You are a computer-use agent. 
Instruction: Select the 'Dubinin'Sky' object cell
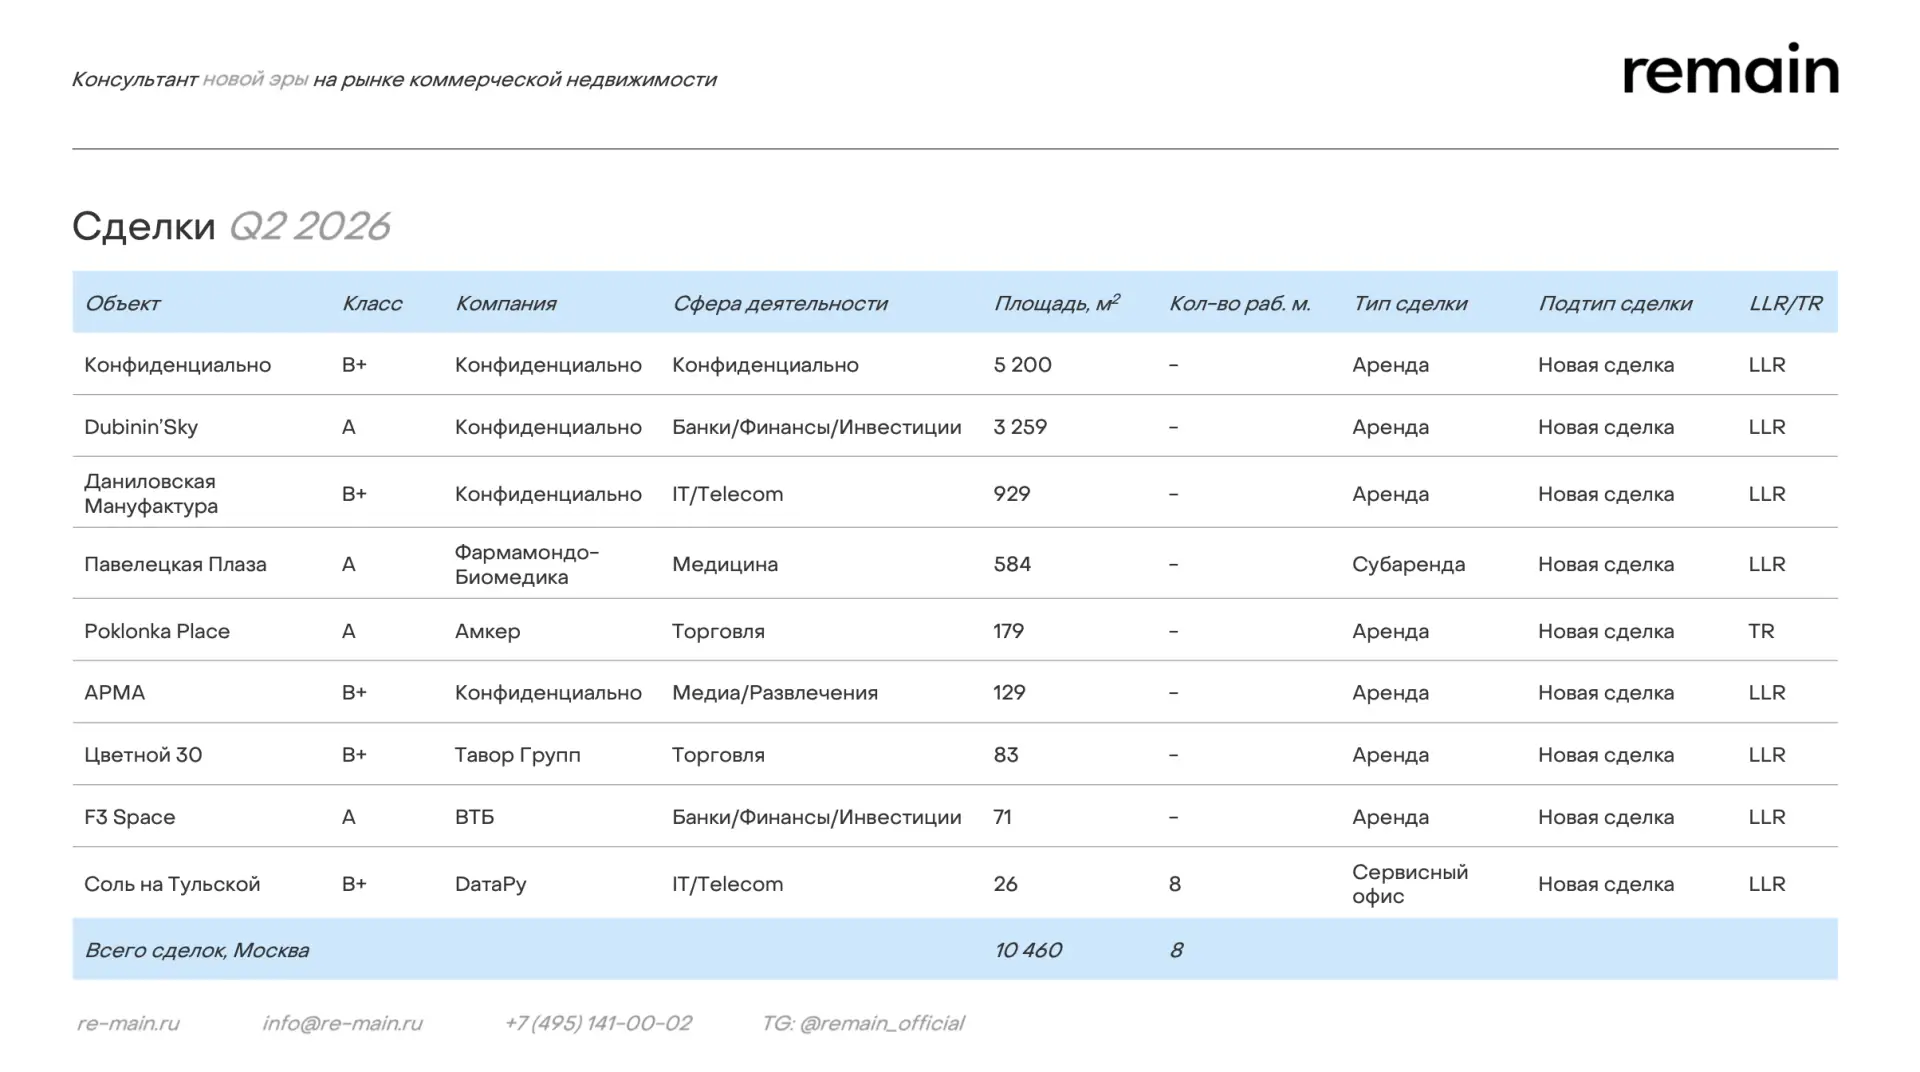[x=141, y=427]
